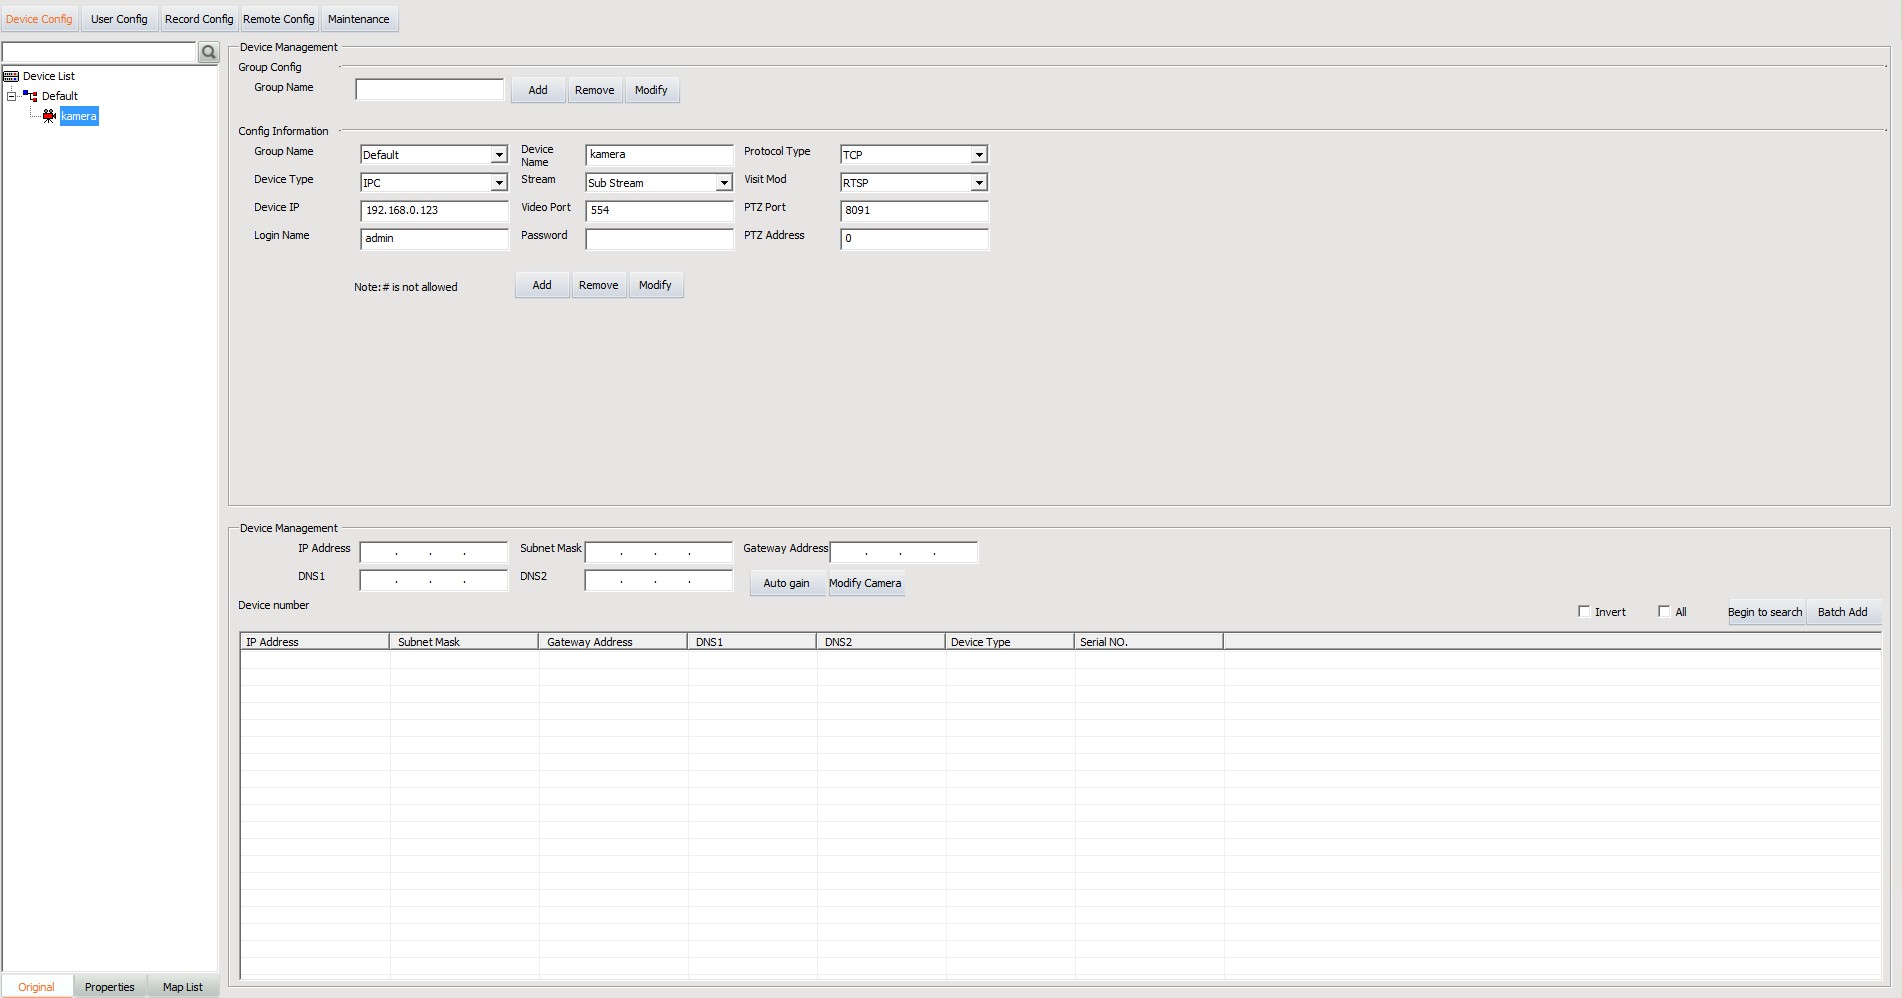This screenshot has height=998, width=1902.
Task: Click the Batch Add button
Action: 1843,612
